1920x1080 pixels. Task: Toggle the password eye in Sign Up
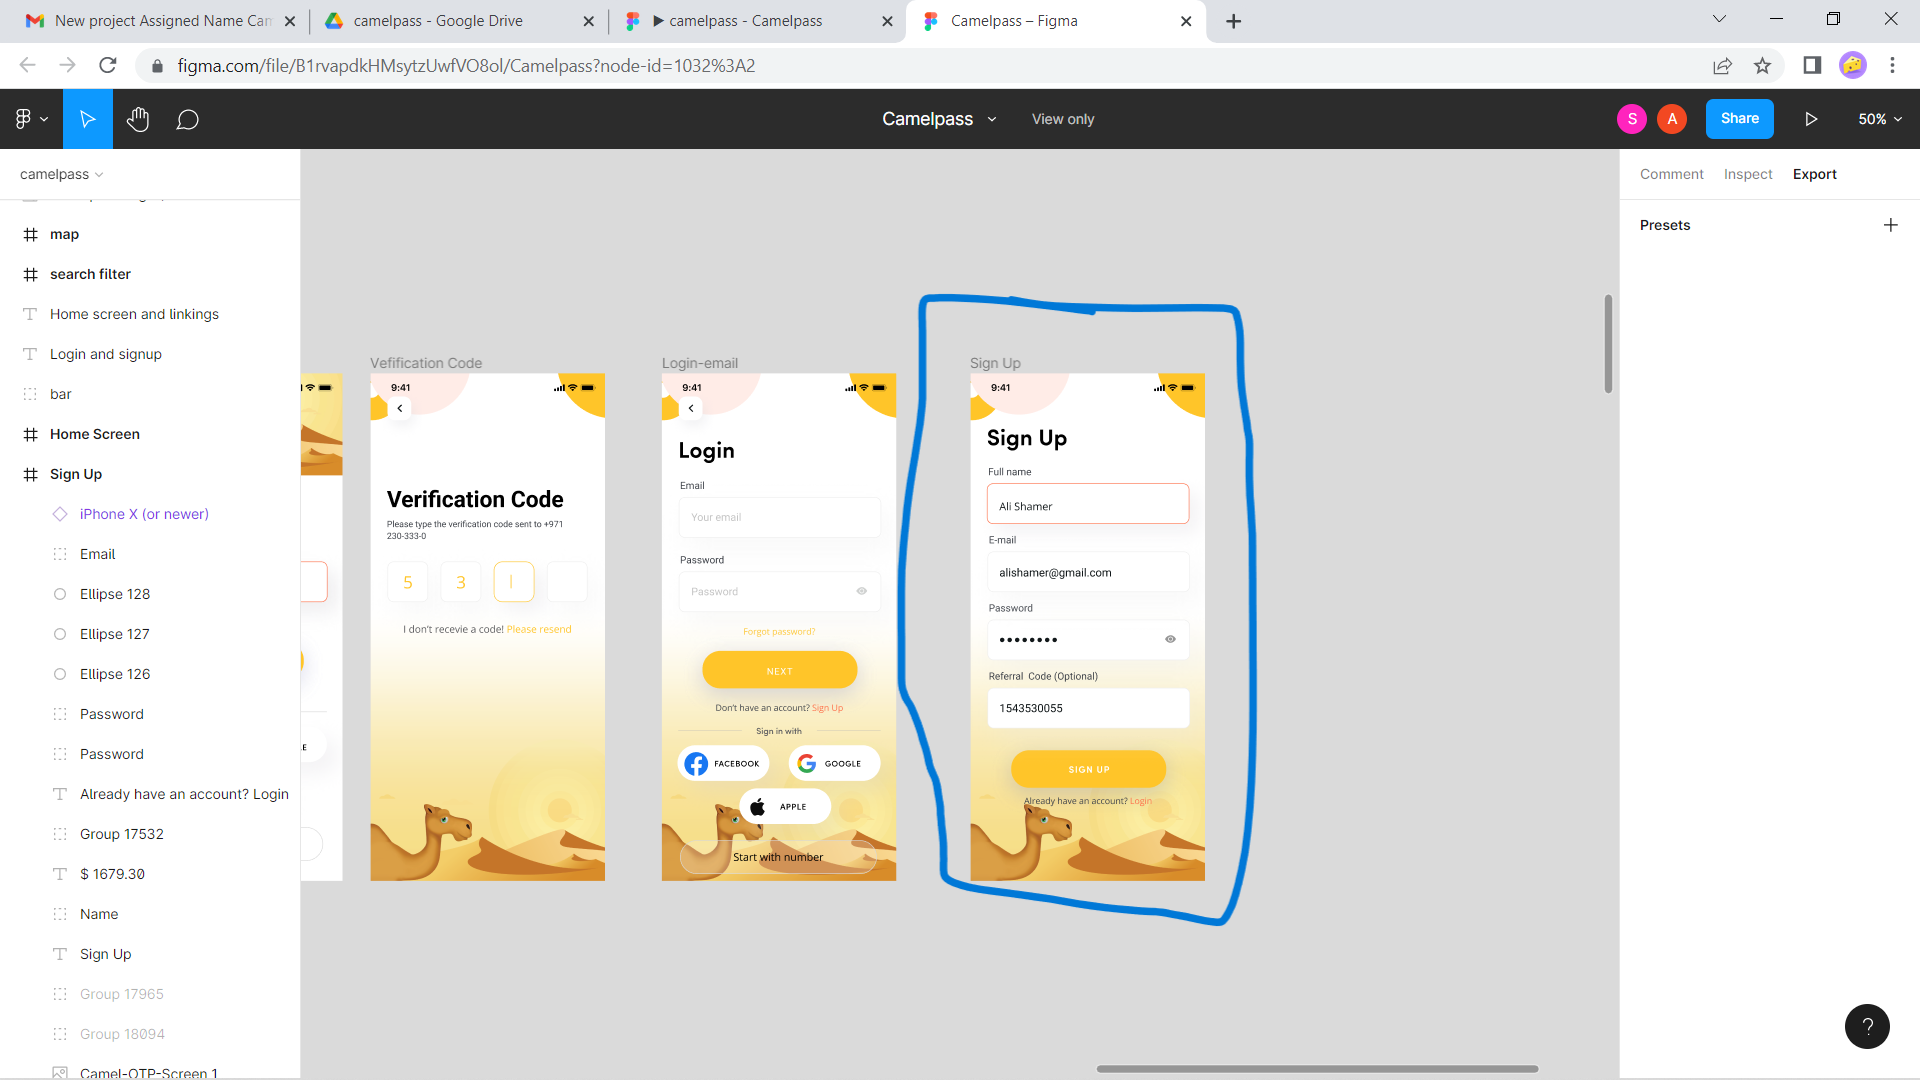(1170, 639)
